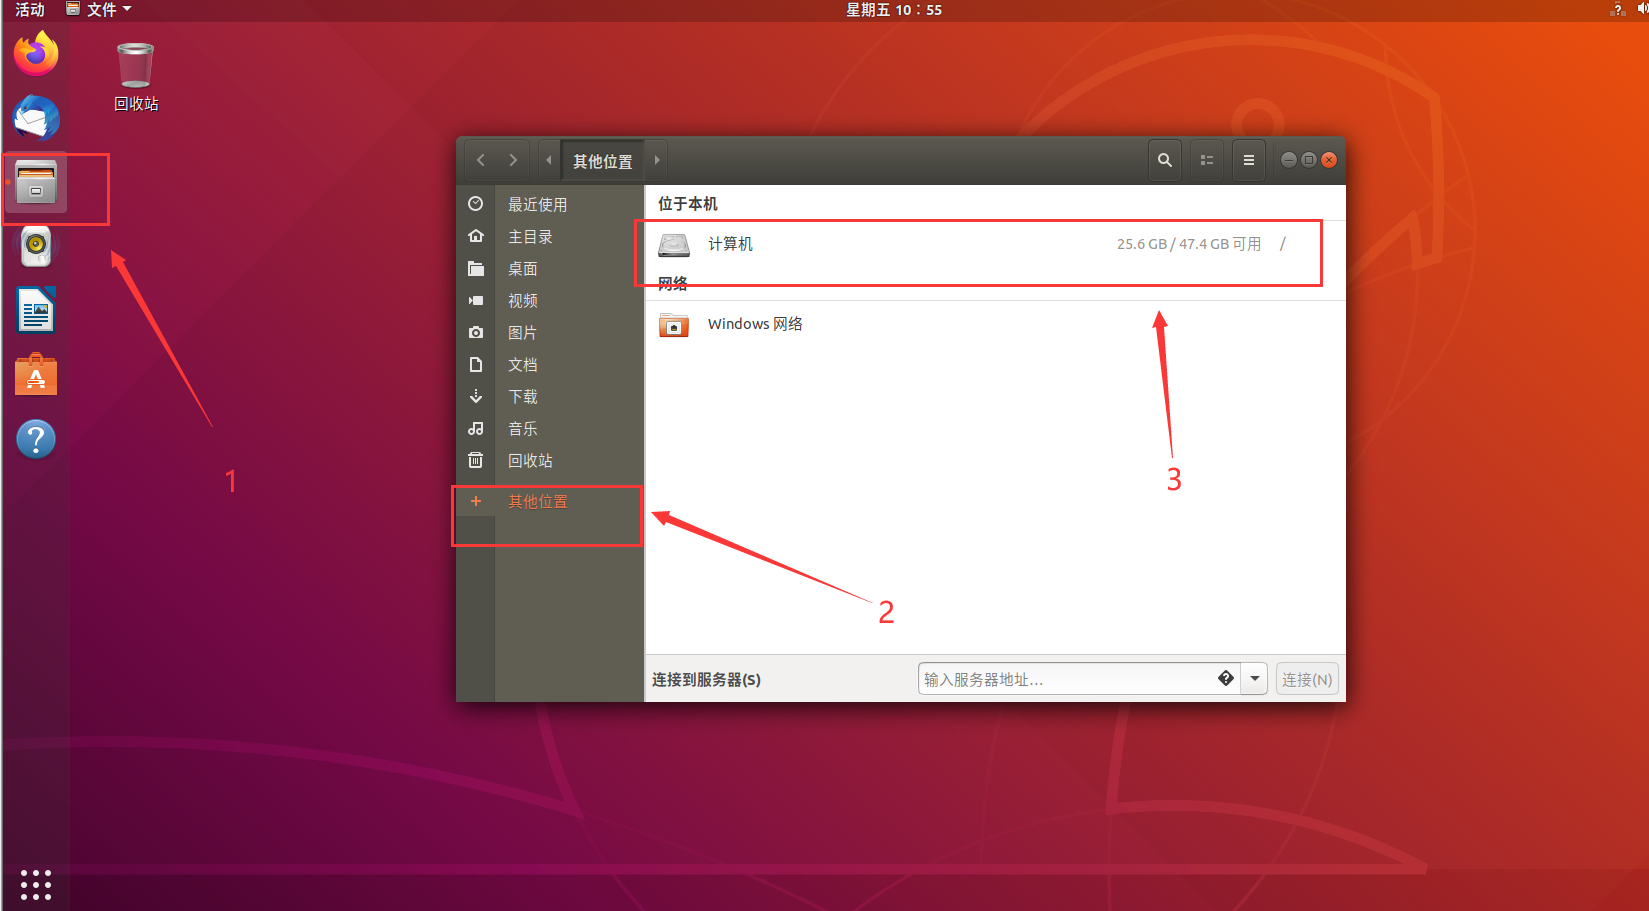
Task: Open 回收站 trash in the sidebar
Action: click(x=530, y=461)
